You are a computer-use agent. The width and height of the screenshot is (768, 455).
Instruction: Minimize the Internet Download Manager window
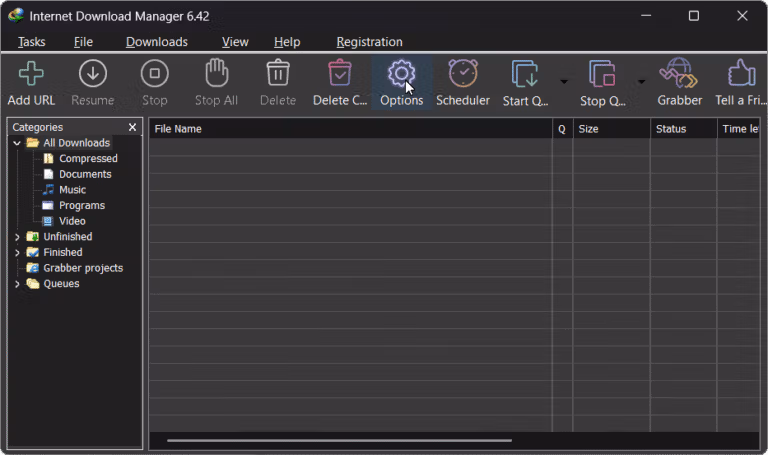(646, 16)
